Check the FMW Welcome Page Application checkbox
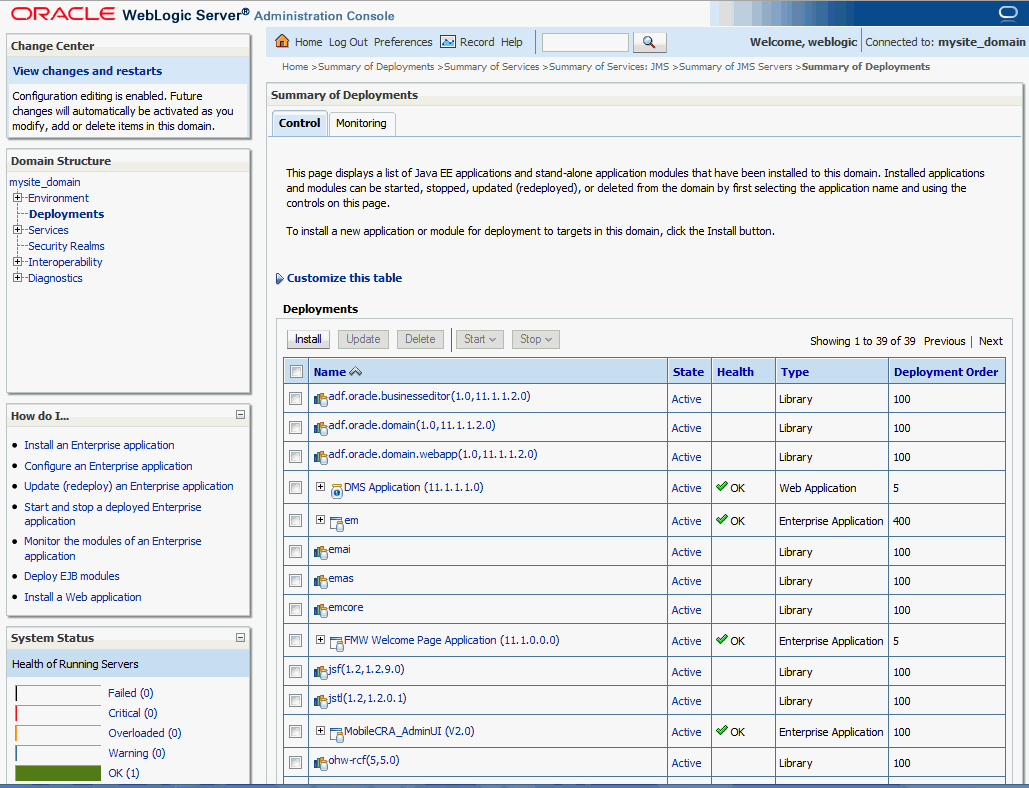 click(x=295, y=640)
